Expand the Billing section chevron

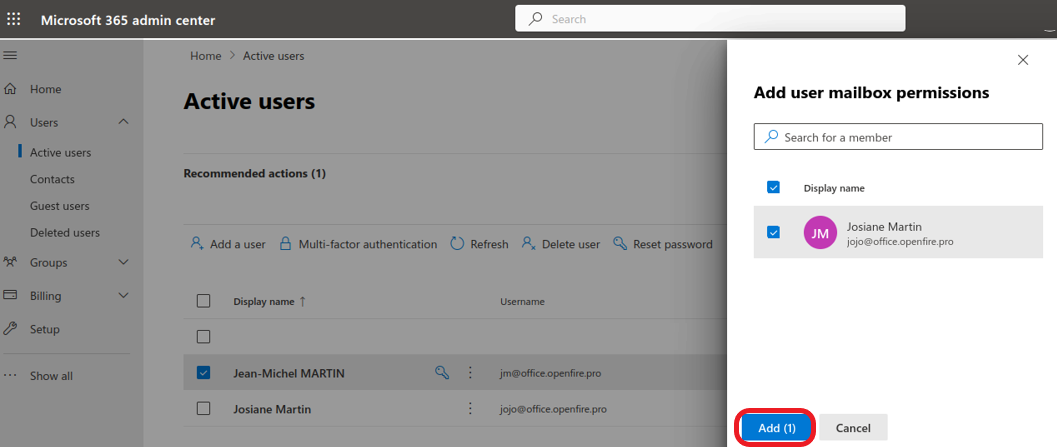point(123,295)
